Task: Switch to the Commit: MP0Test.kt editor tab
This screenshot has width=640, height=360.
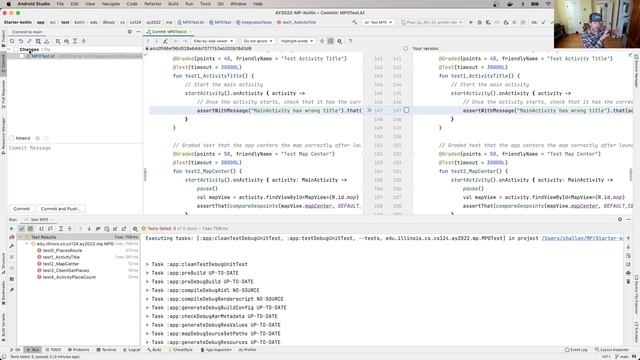Action: coord(169,32)
